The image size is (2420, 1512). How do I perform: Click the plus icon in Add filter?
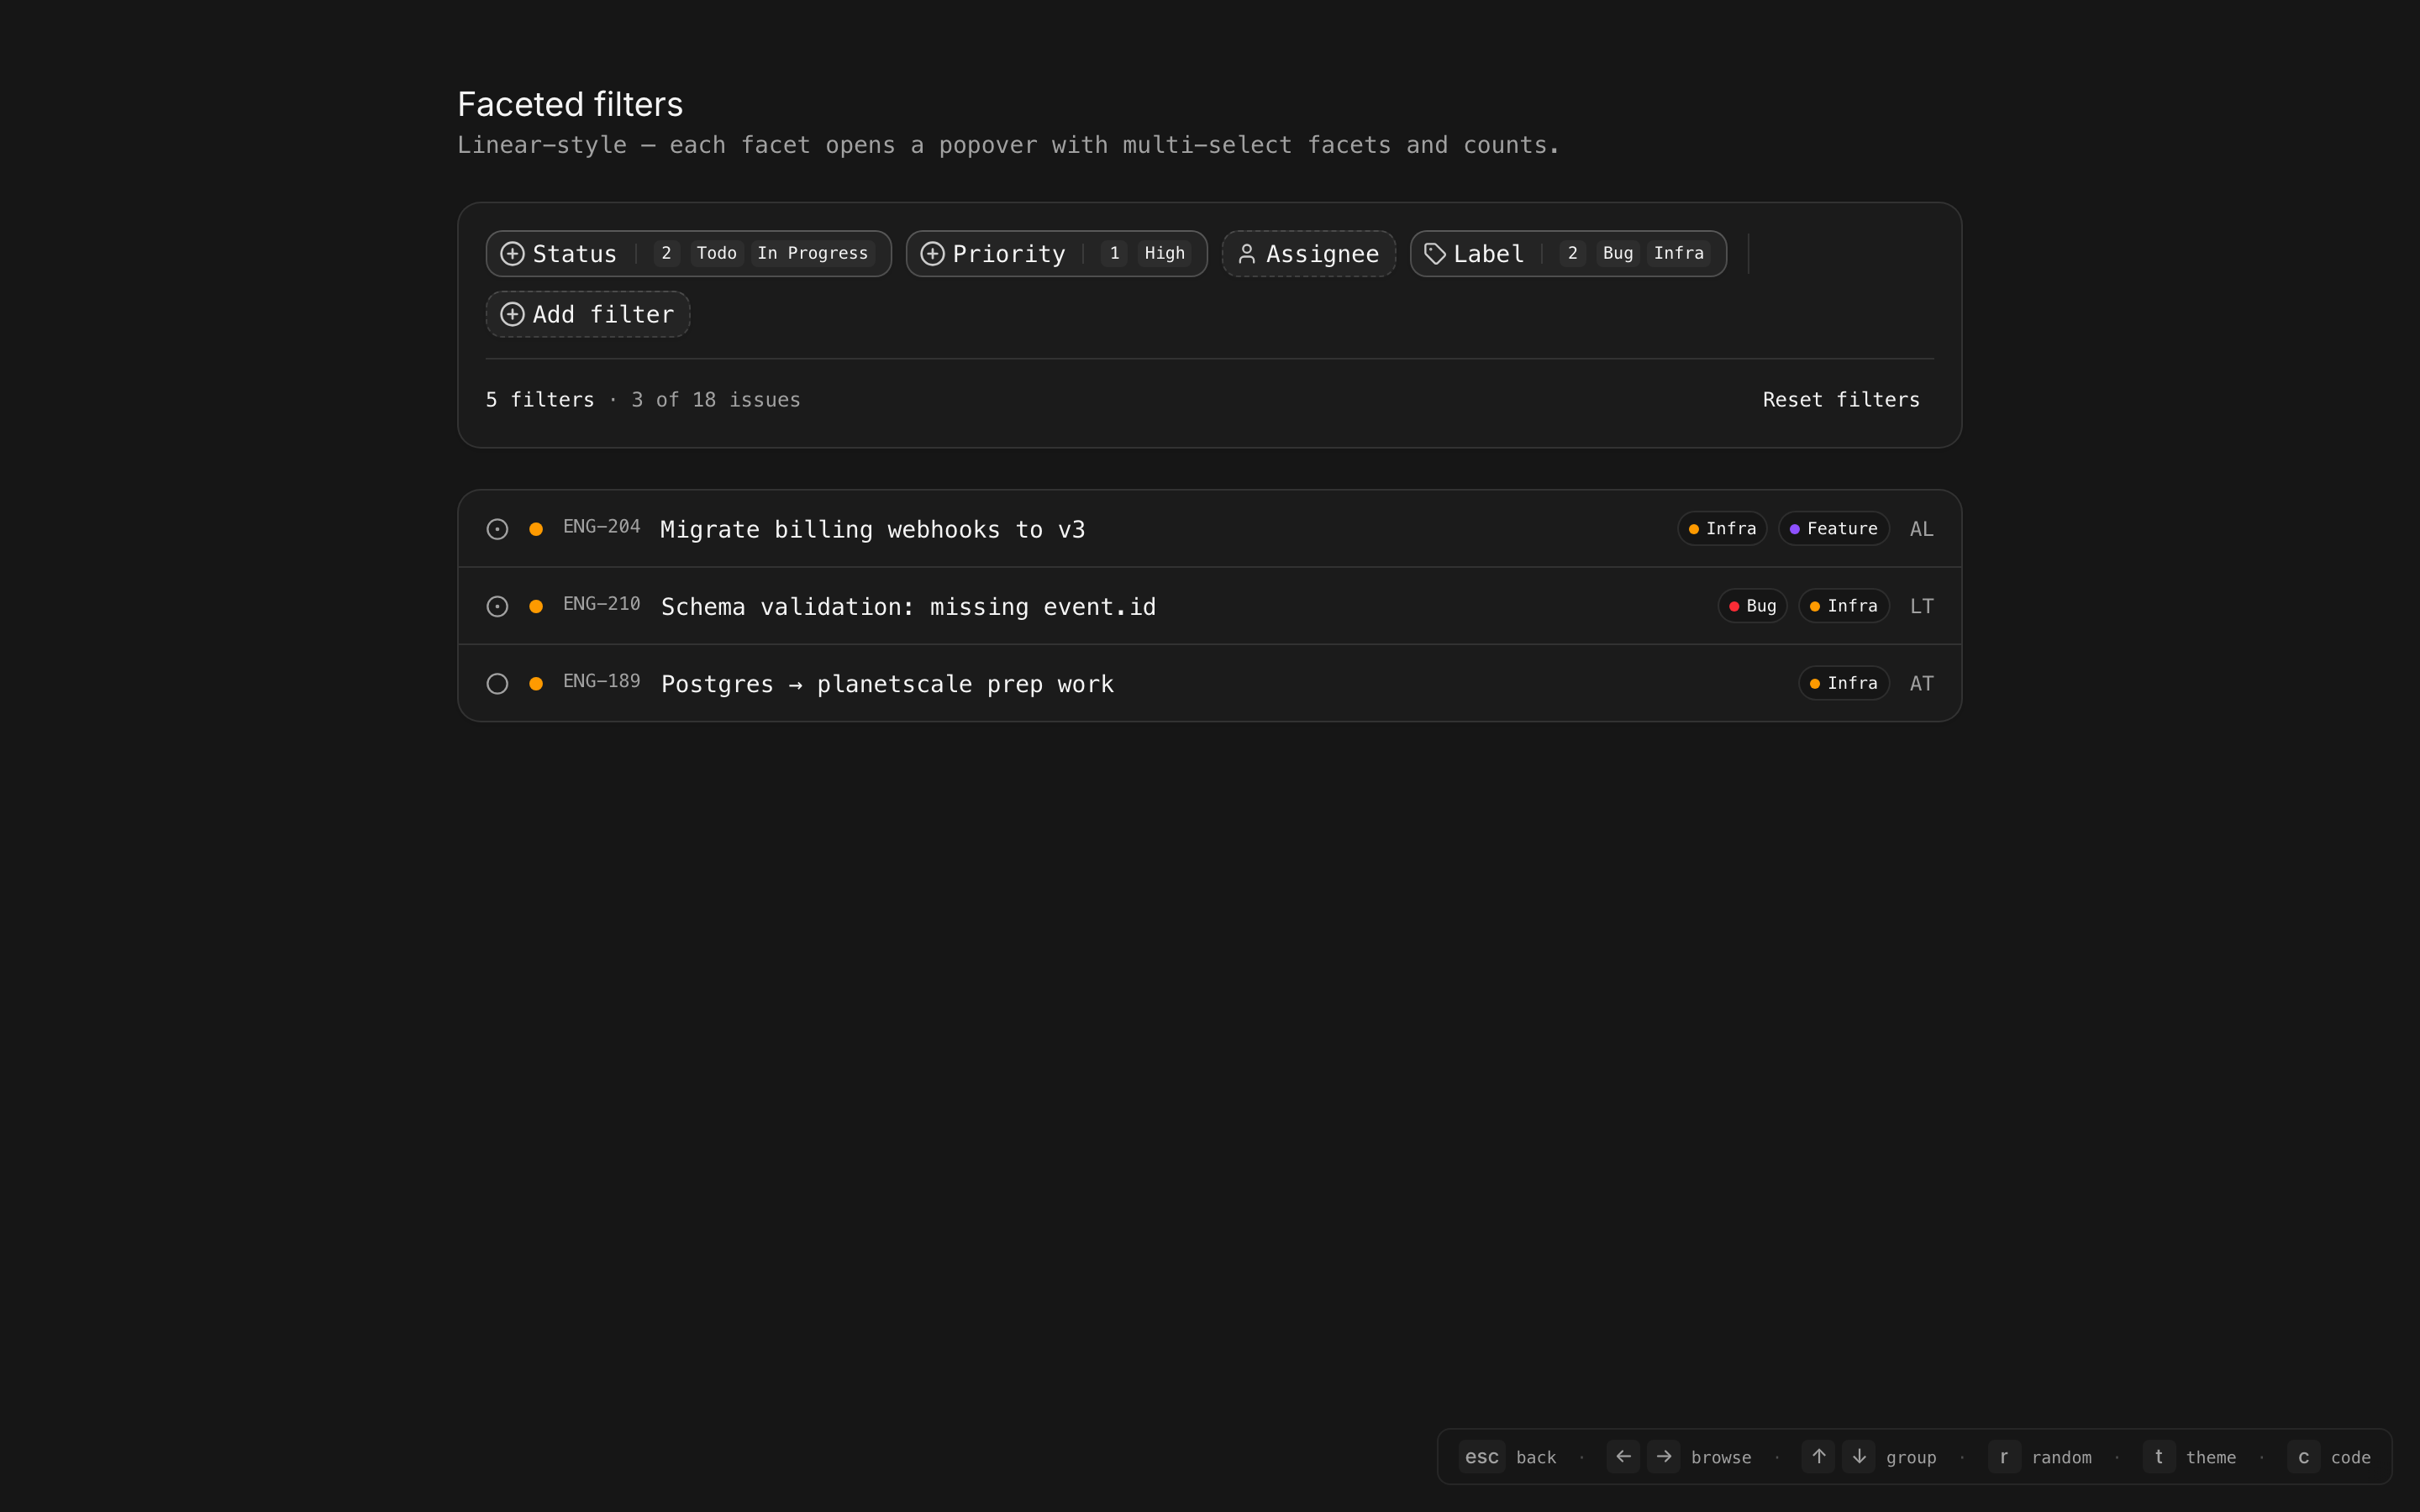(x=512, y=314)
